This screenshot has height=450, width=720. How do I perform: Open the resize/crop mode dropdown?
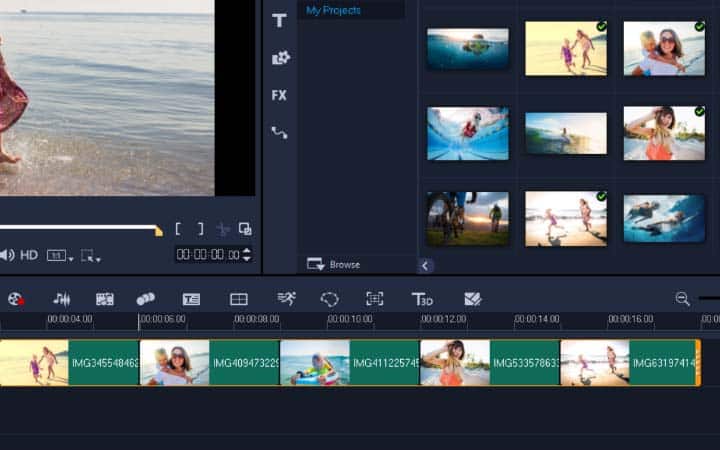point(91,256)
